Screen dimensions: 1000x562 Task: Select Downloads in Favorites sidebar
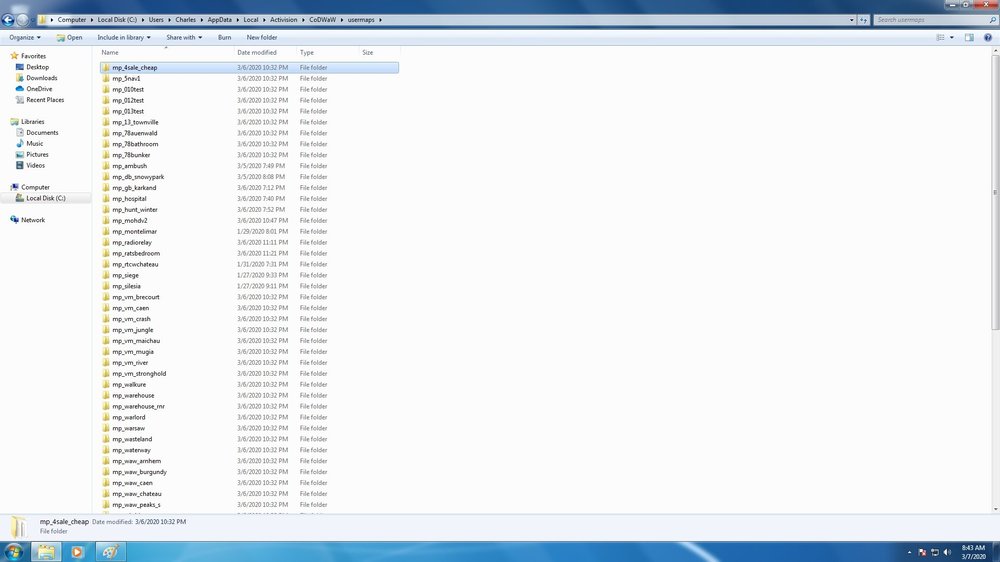coord(41,78)
